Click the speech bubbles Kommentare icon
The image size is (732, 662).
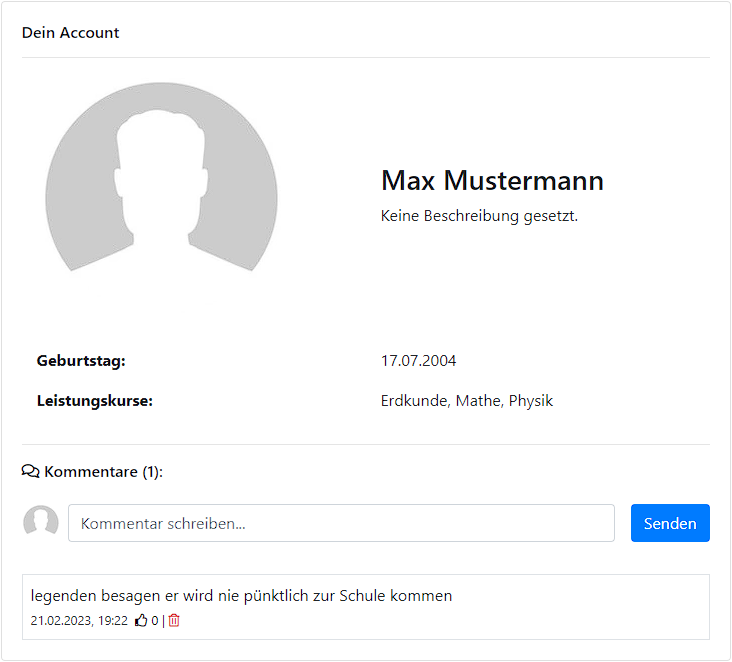[31, 472]
